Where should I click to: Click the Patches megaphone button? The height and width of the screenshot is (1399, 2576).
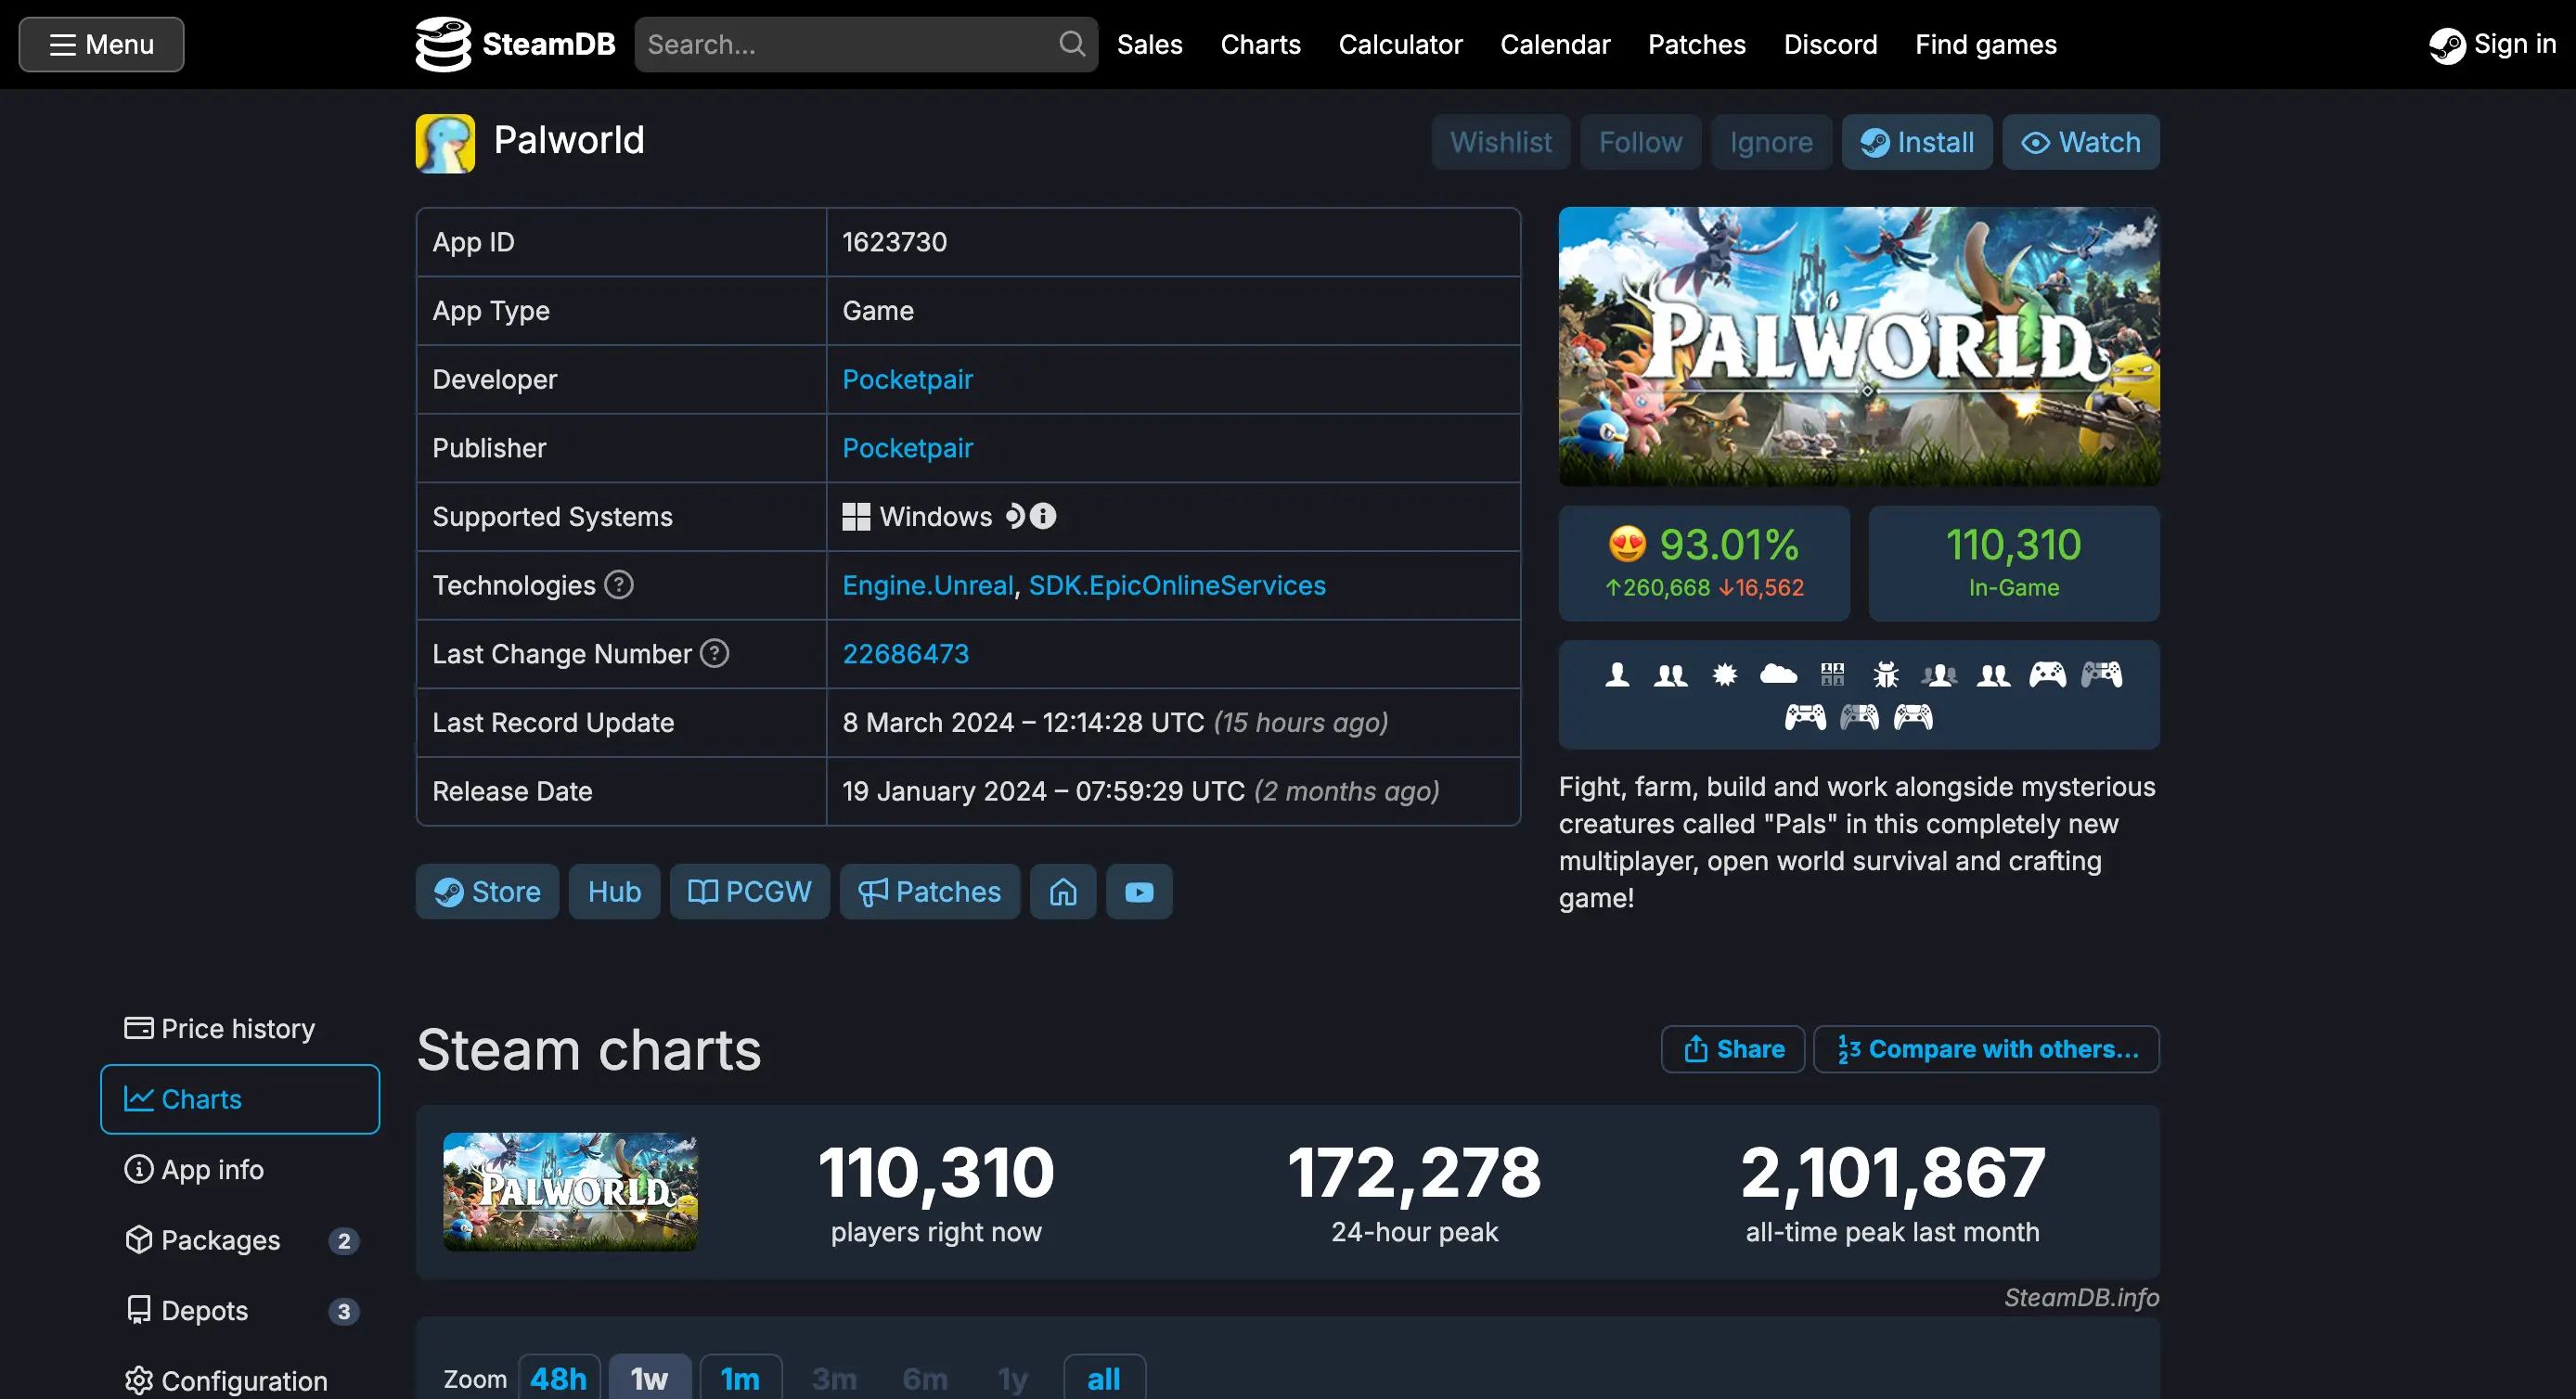(x=929, y=891)
